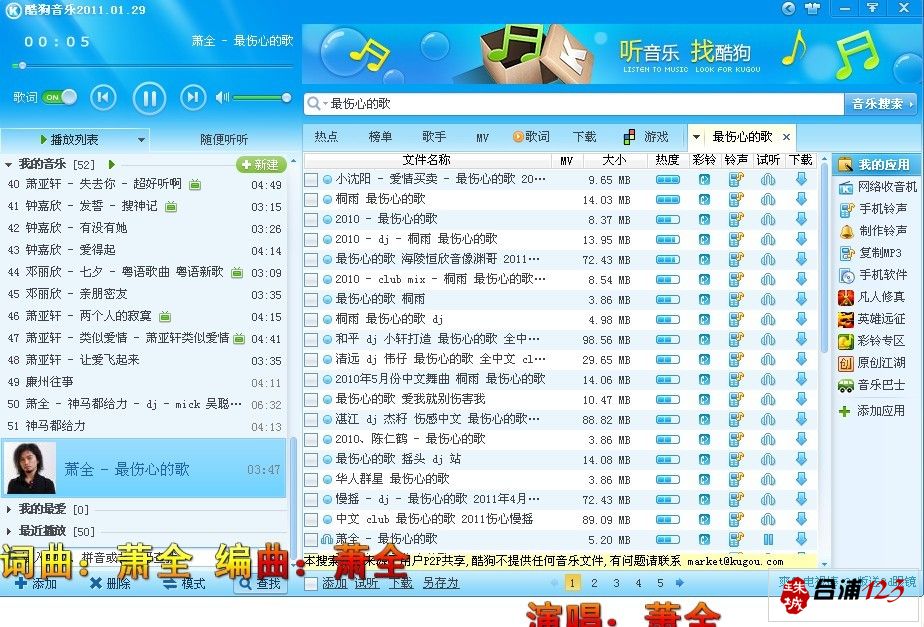Pause preview on 萧全 - 最伤心的歌 result row
Screen dimensions: 924x627
[768, 539]
